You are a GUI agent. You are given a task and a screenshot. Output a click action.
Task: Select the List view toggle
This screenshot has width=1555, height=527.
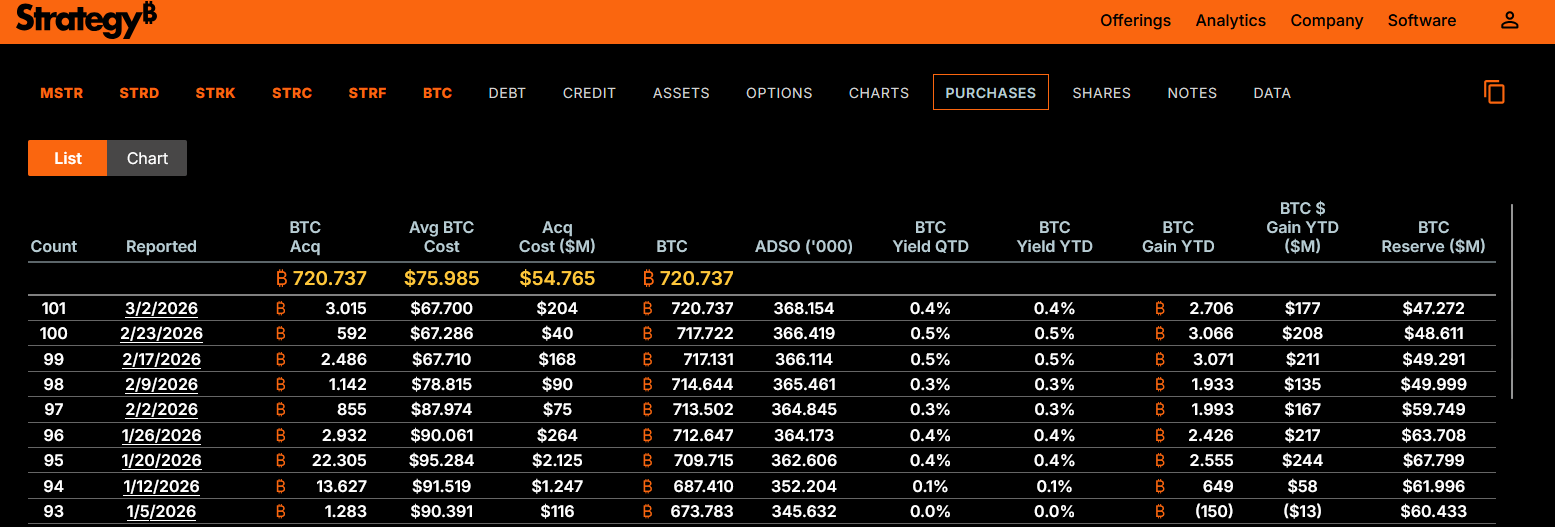click(68, 158)
